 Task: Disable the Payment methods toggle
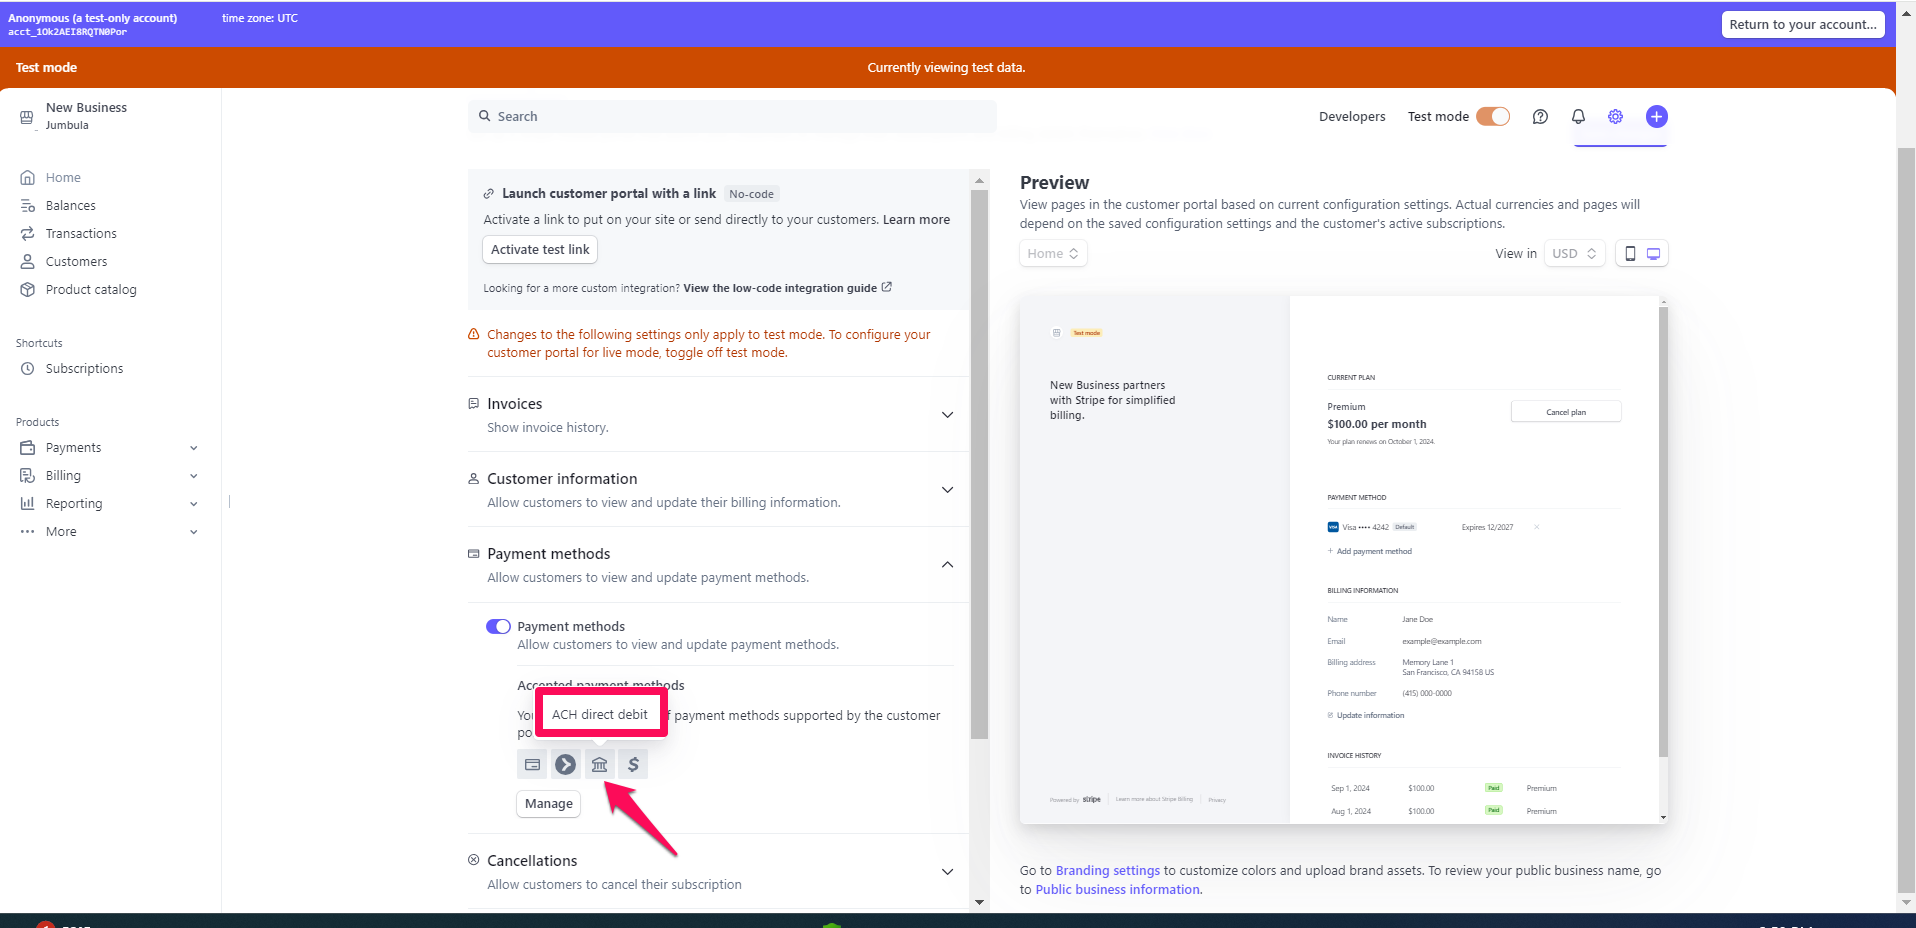click(x=498, y=626)
